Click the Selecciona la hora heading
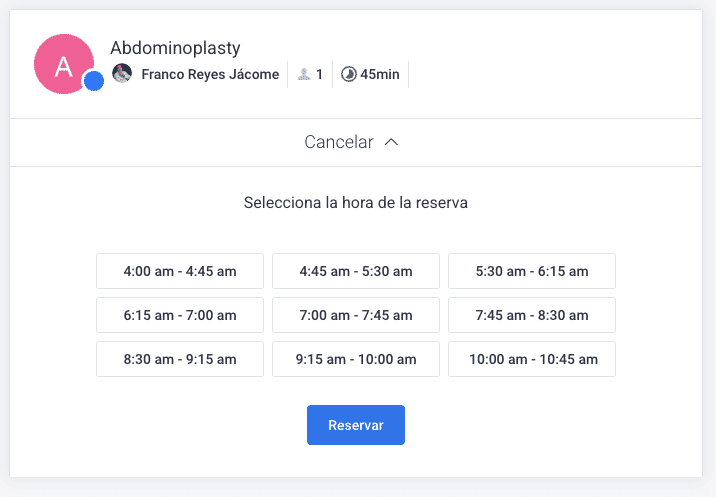The image size is (716, 497). pos(356,202)
